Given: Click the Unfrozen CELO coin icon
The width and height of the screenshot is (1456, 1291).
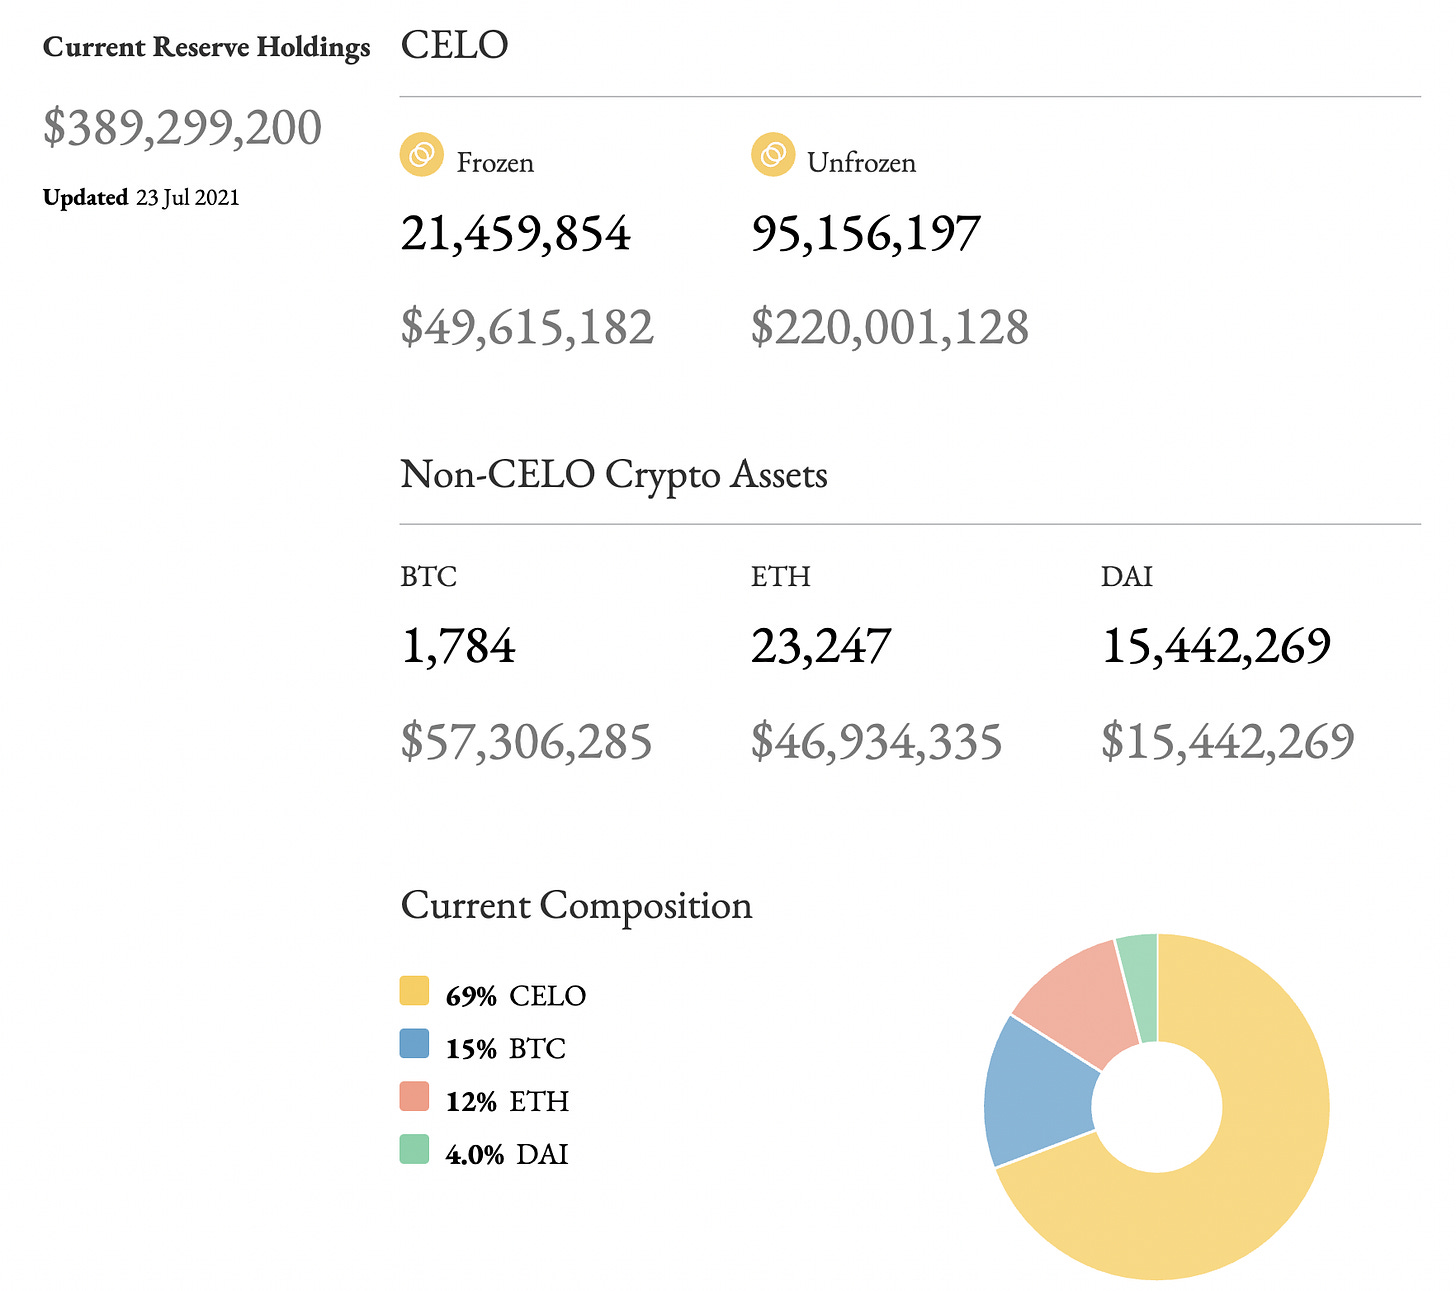Looking at the screenshot, I should [773, 155].
